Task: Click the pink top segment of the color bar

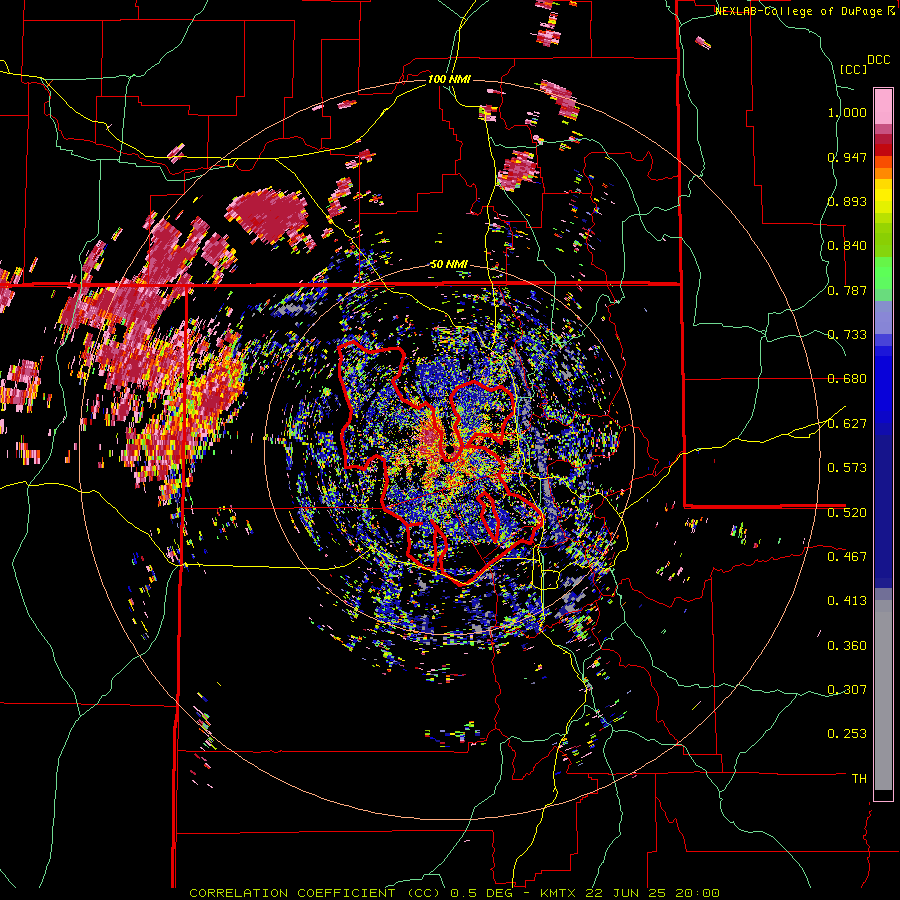Action: tap(883, 106)
